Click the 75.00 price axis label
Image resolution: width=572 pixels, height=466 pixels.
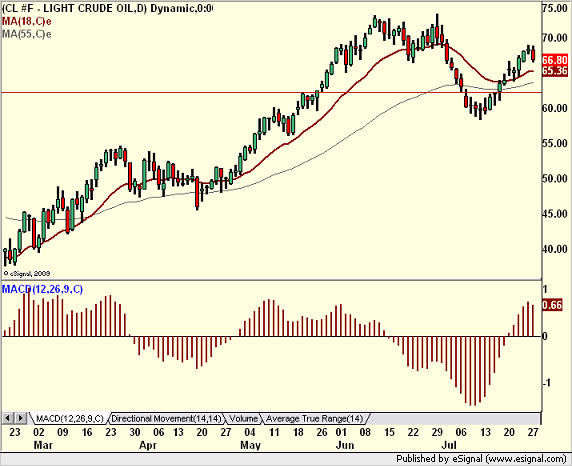click(554, 8)
